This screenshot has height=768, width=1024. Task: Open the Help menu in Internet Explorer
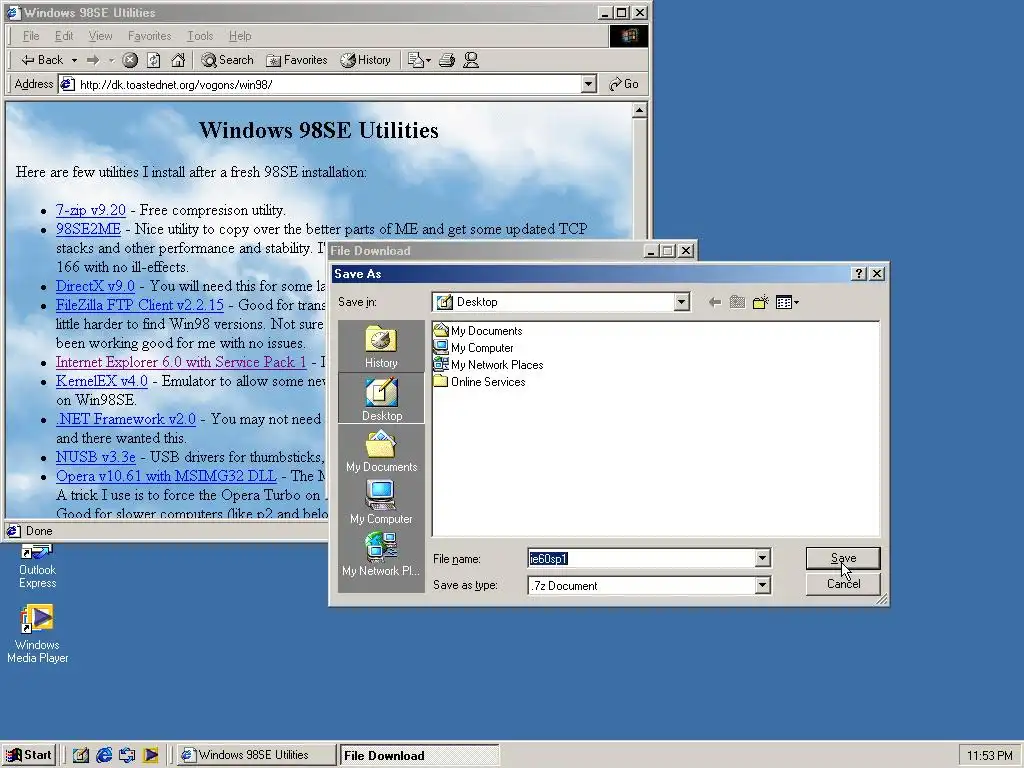pos(240,36)
